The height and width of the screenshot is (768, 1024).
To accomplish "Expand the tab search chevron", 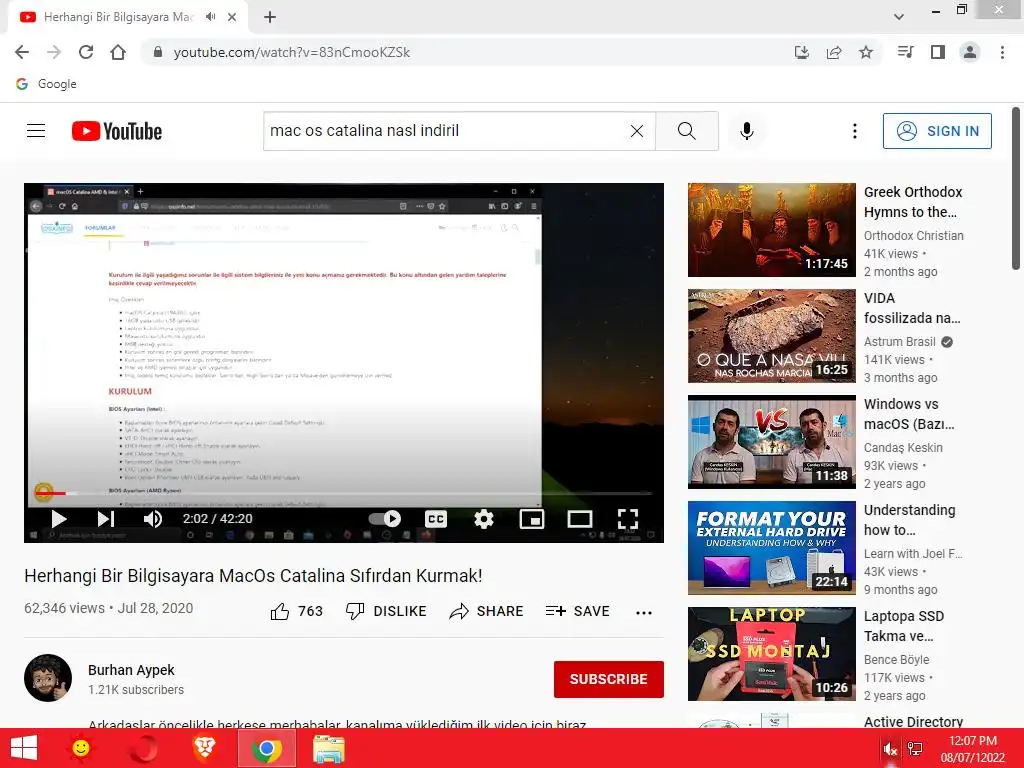I will pyautogui.click(x=899, y=17).
